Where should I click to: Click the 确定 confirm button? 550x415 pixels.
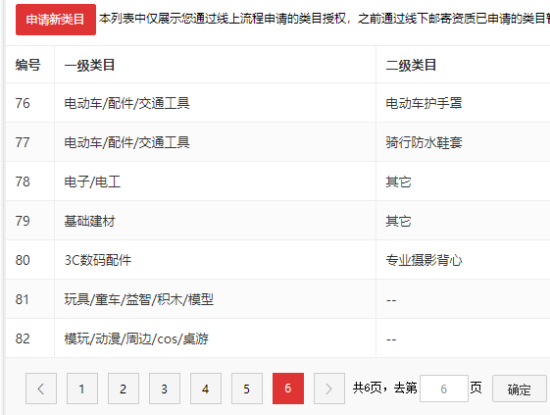(519, 389)
